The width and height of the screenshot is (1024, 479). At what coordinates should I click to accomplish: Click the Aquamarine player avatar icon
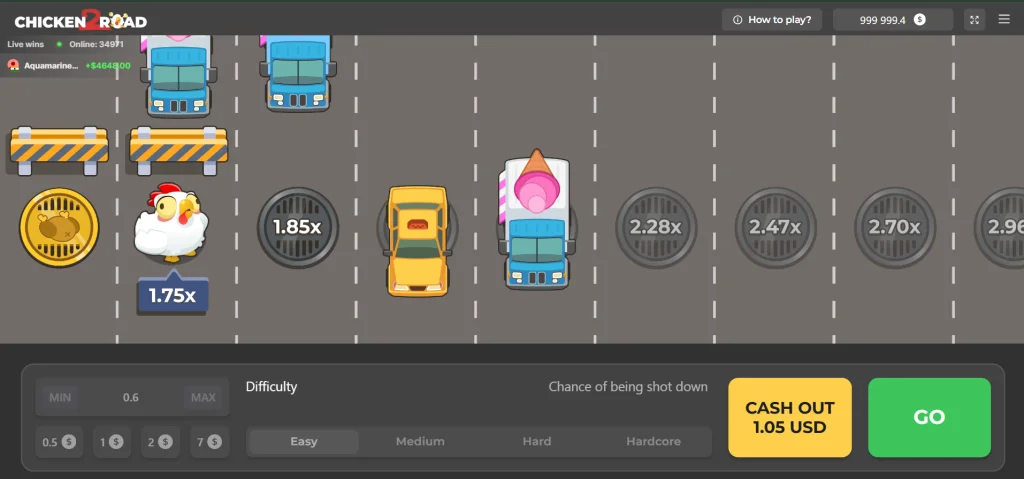click(13, 65)
